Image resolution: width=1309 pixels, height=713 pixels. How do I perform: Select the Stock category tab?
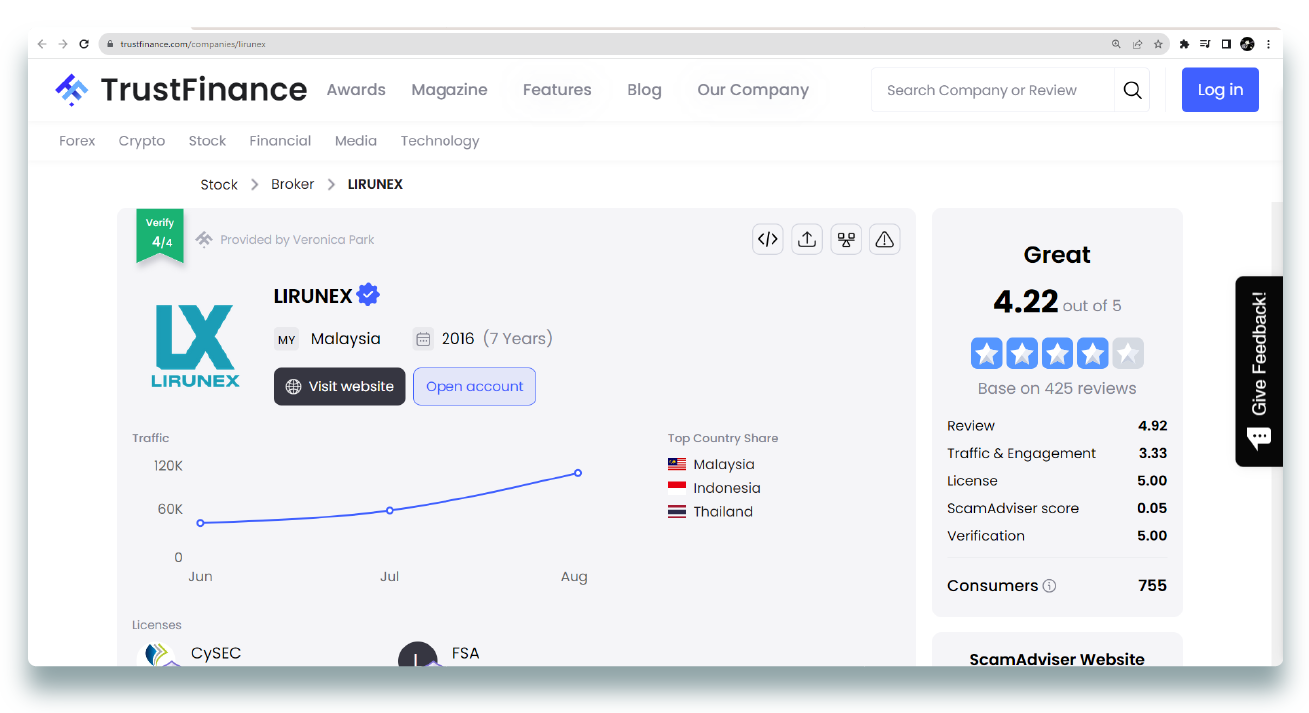[207, 141]
